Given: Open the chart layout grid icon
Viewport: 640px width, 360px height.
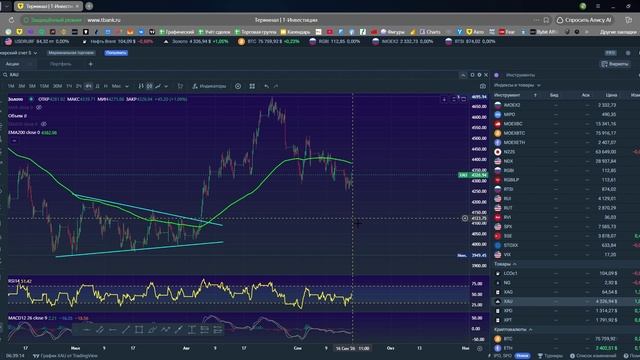Looking at the screenshot, I should [252, 86].
